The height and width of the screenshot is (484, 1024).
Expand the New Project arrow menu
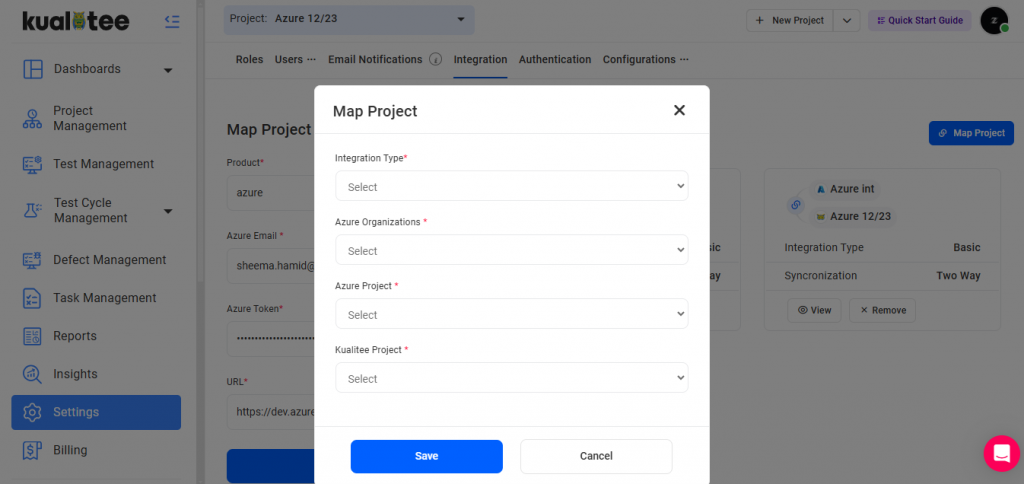click(847, 21)
